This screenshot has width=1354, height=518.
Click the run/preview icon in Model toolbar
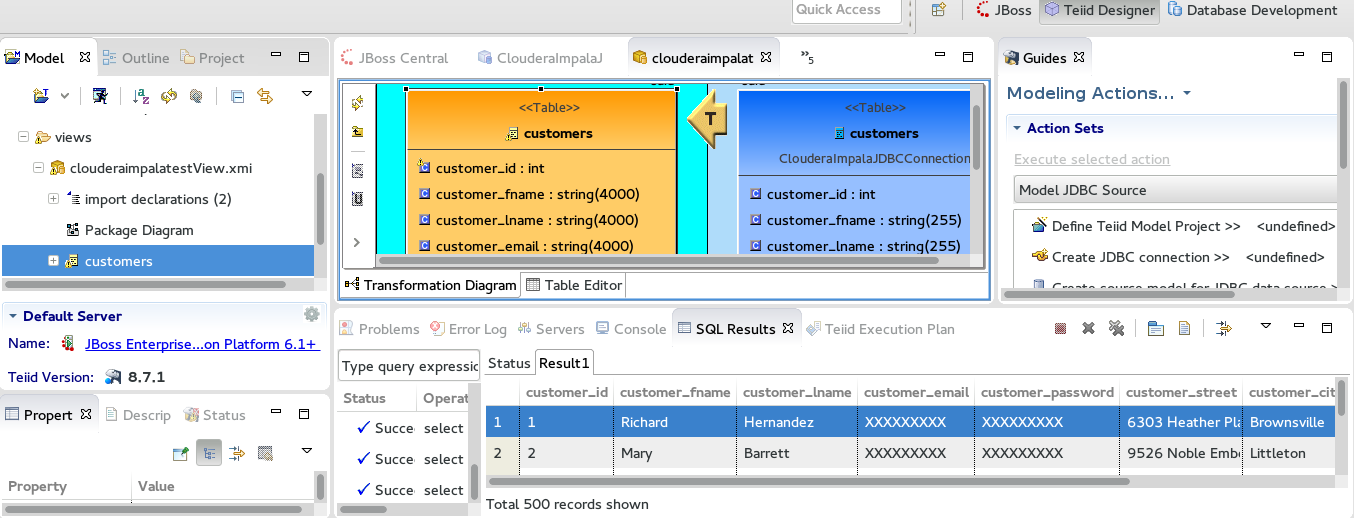100,96
